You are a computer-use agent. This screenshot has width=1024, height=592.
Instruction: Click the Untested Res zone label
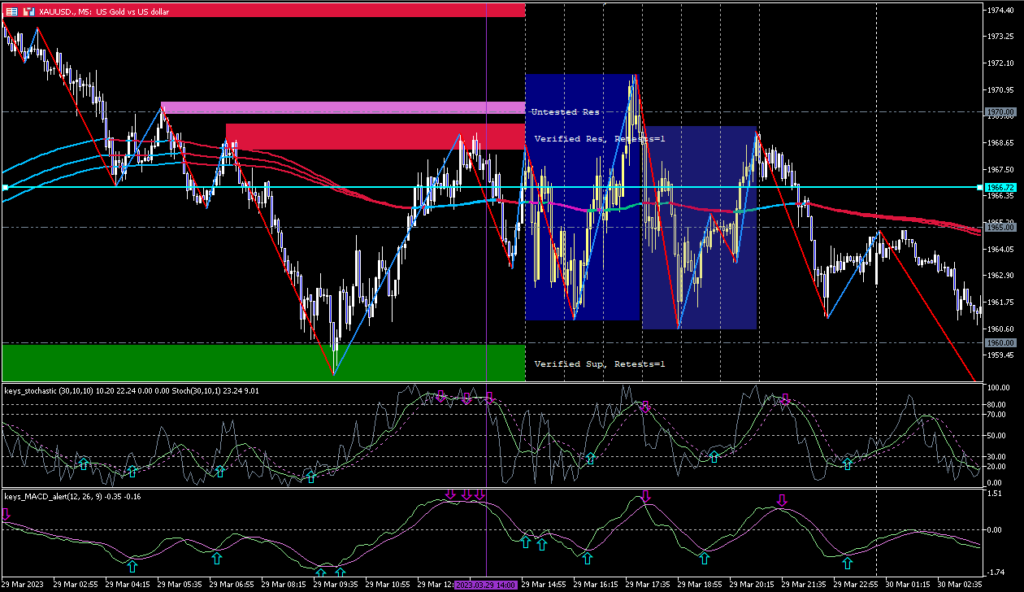566,112
